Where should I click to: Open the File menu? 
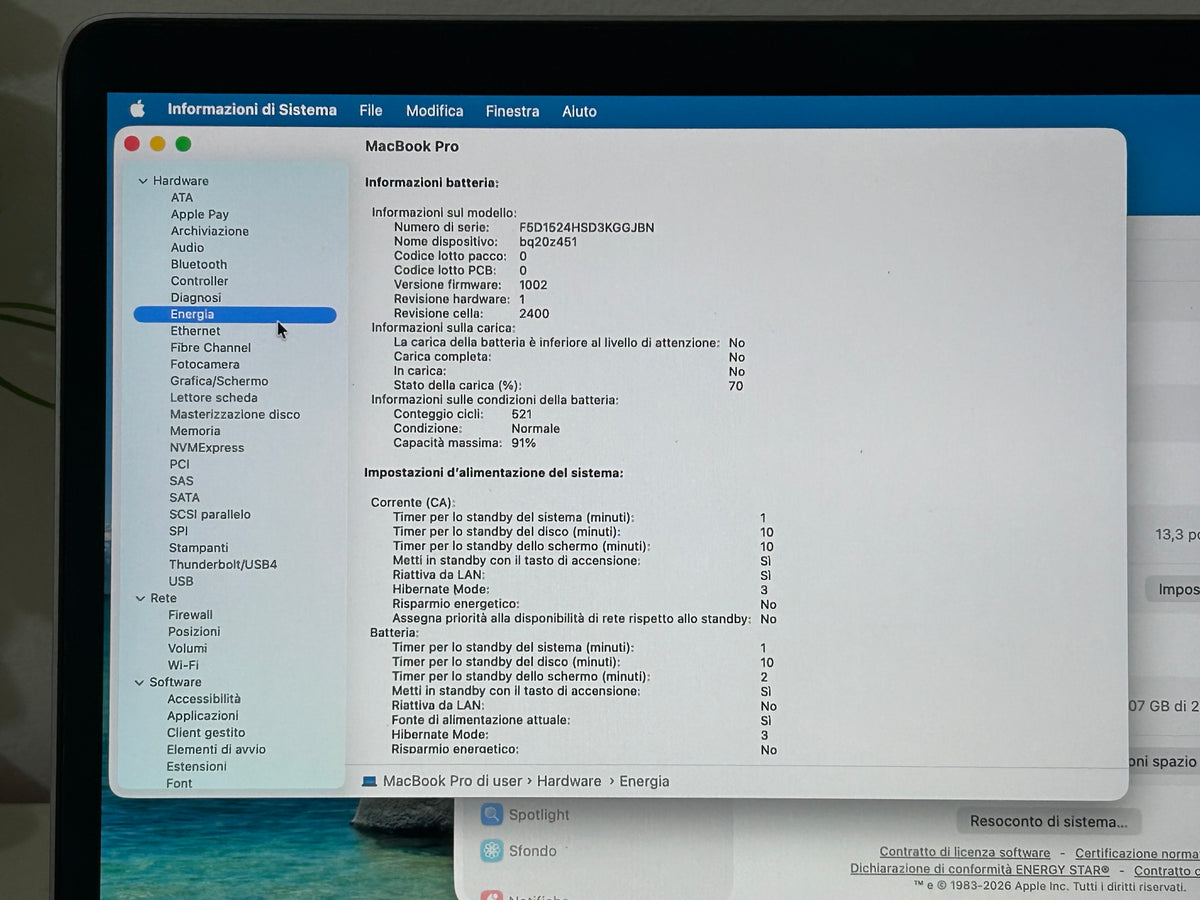(x=371, y=111)
